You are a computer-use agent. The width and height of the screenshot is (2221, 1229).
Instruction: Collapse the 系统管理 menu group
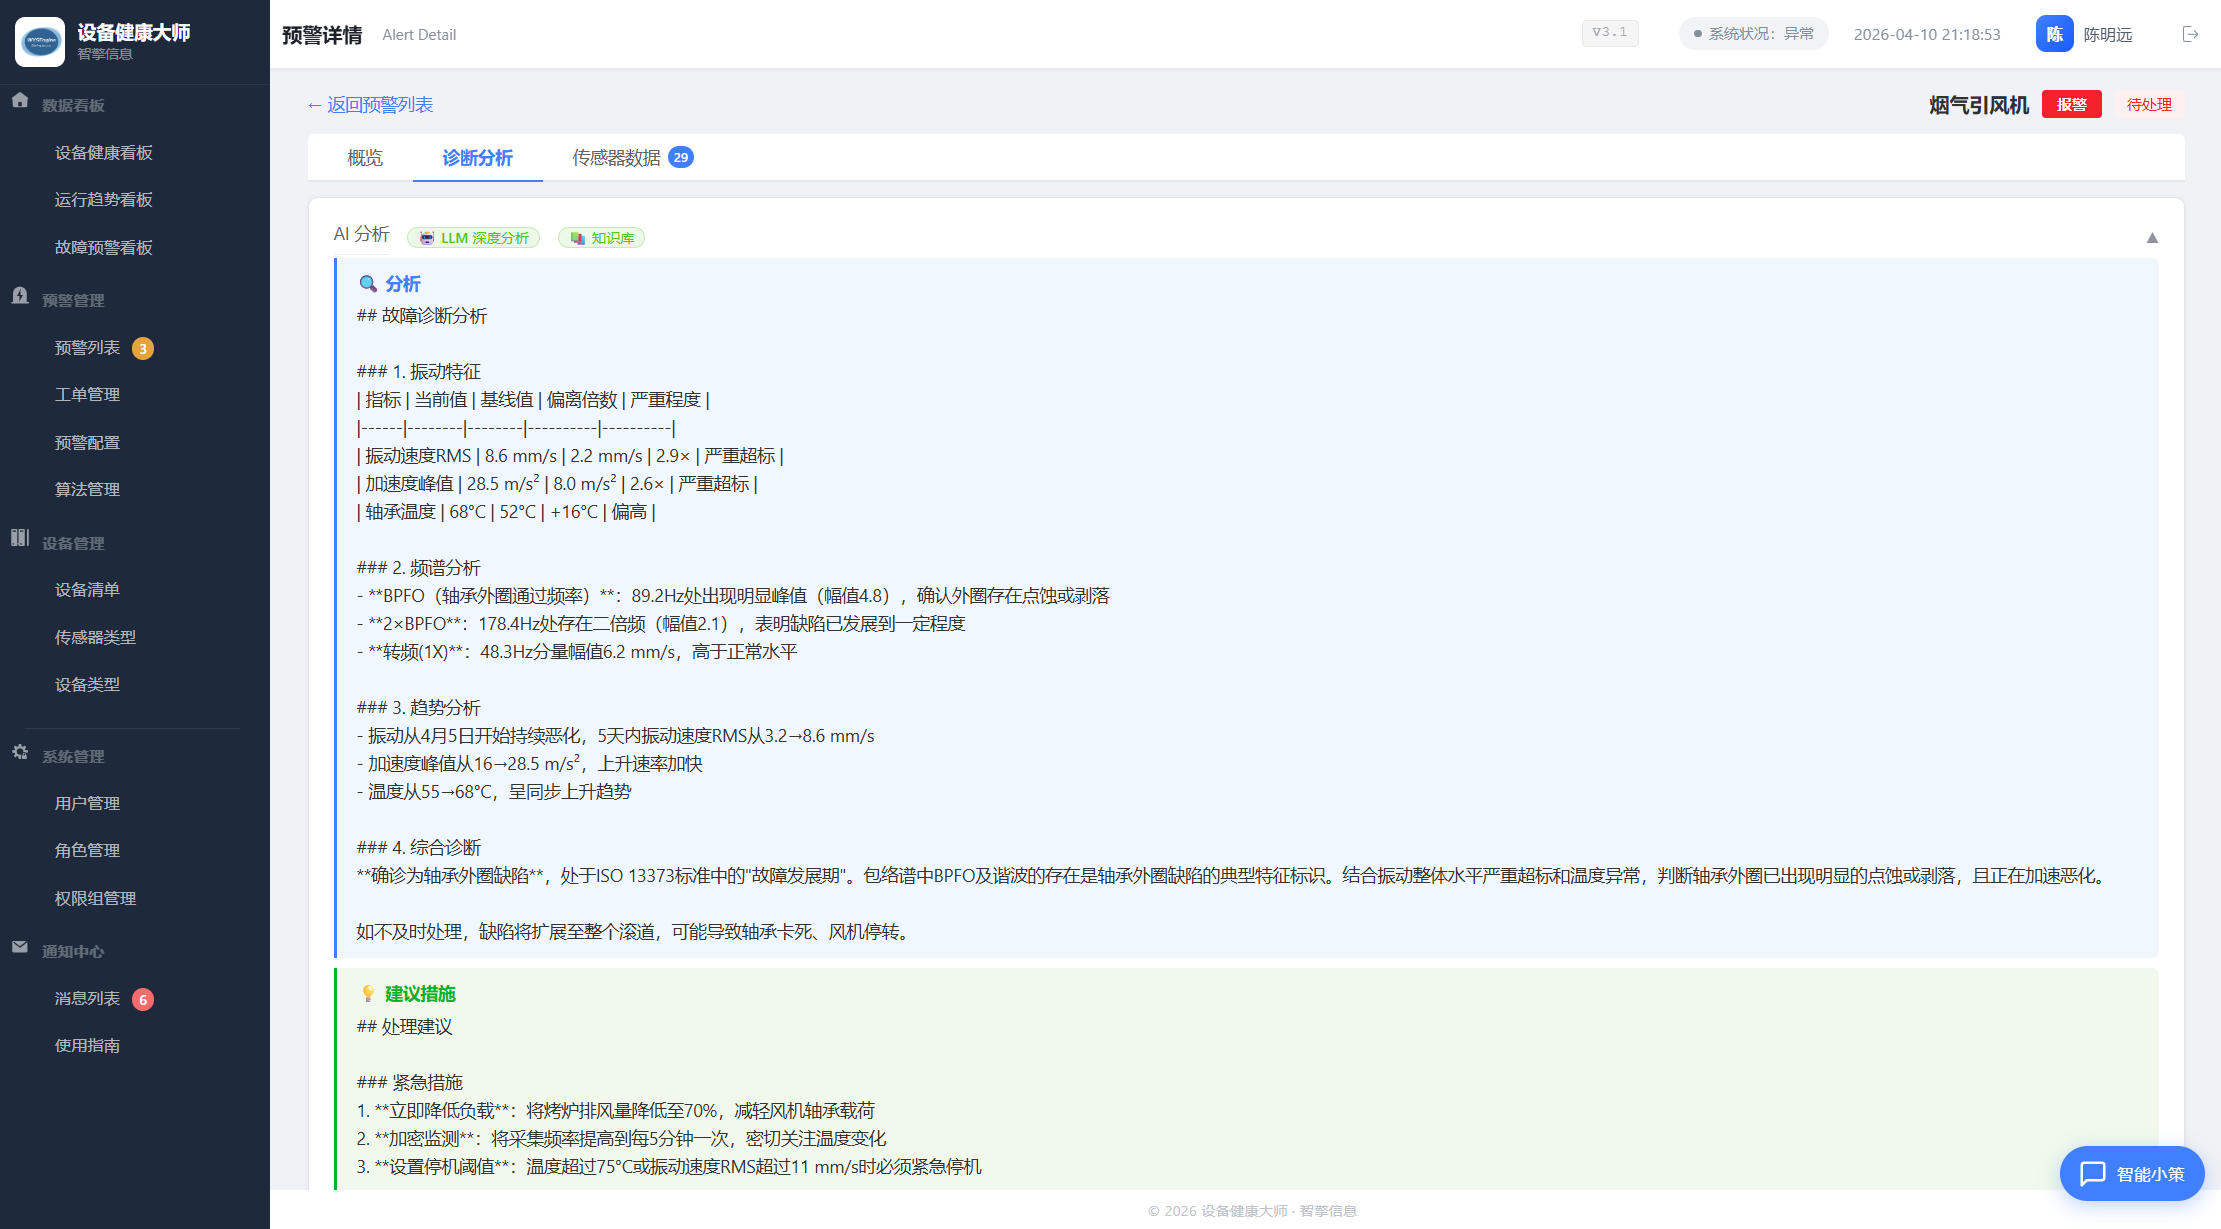(73, 756)
